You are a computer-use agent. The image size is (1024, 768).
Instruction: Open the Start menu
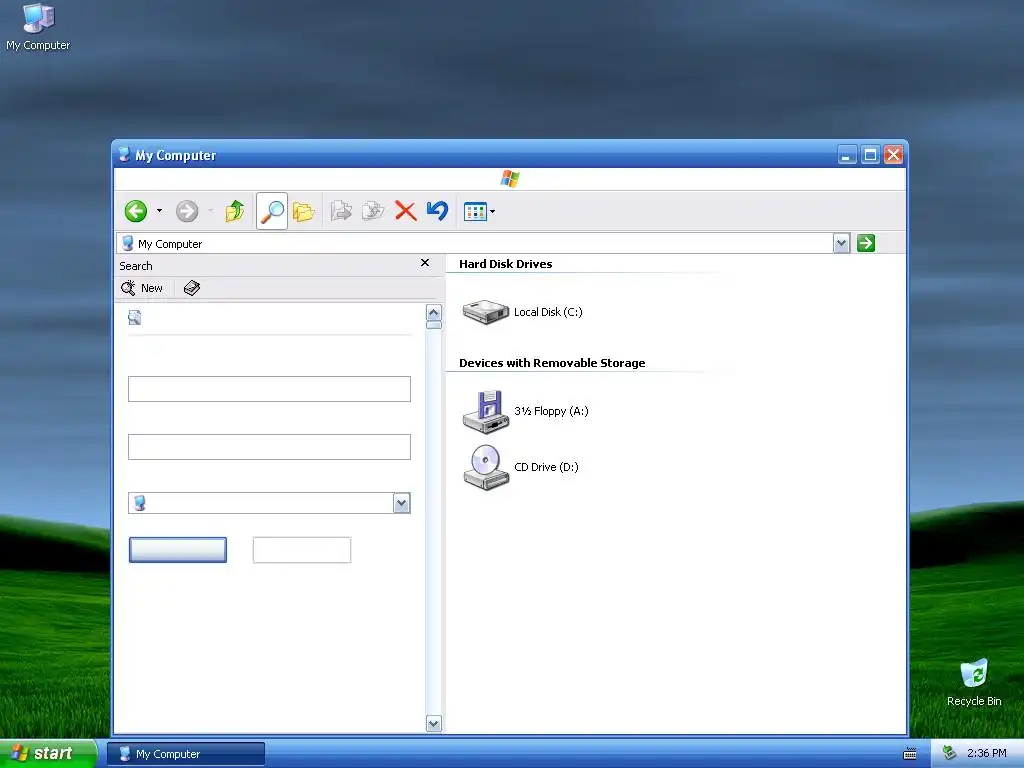(x=48, y=754)
